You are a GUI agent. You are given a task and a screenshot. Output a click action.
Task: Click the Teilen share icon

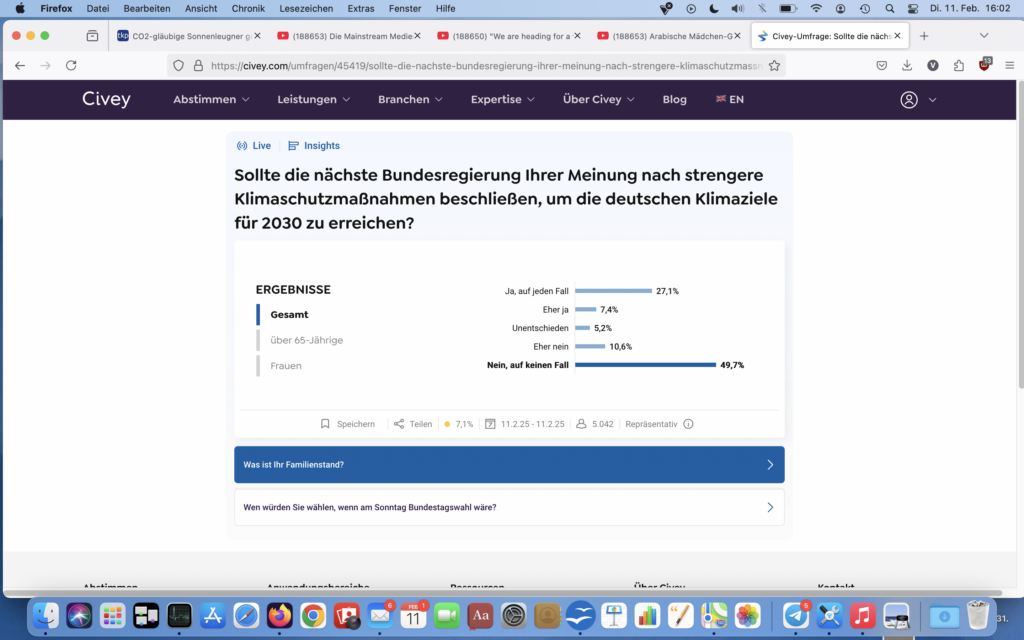point(399,424)
